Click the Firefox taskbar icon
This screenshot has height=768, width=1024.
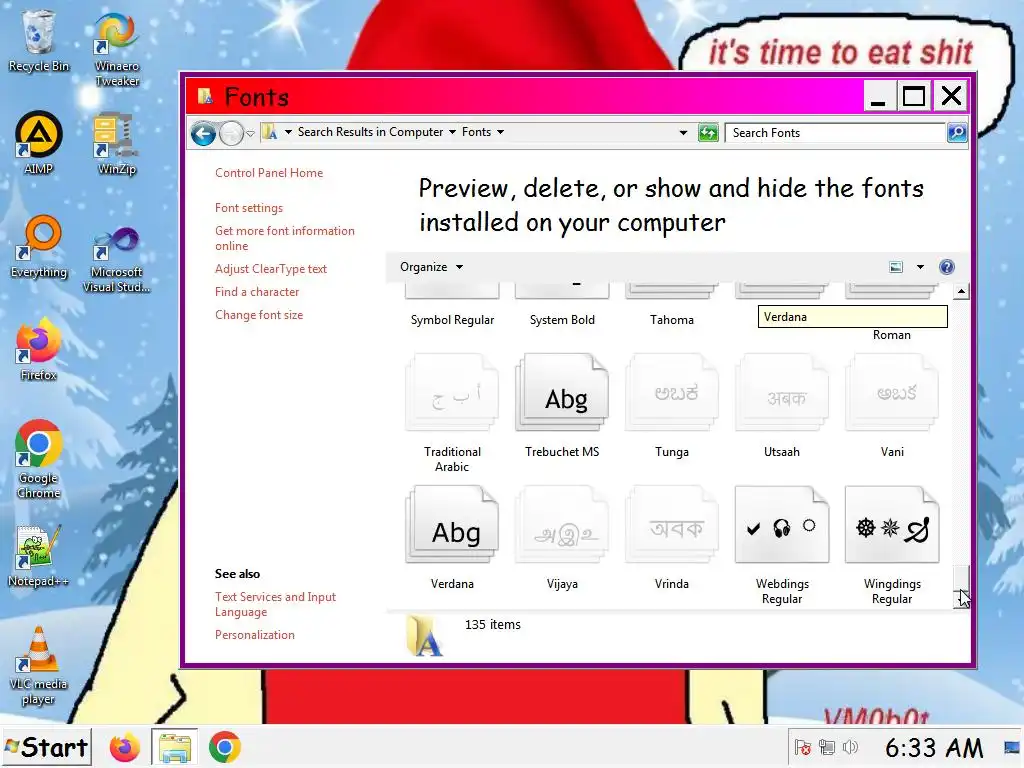pos(124,748)
